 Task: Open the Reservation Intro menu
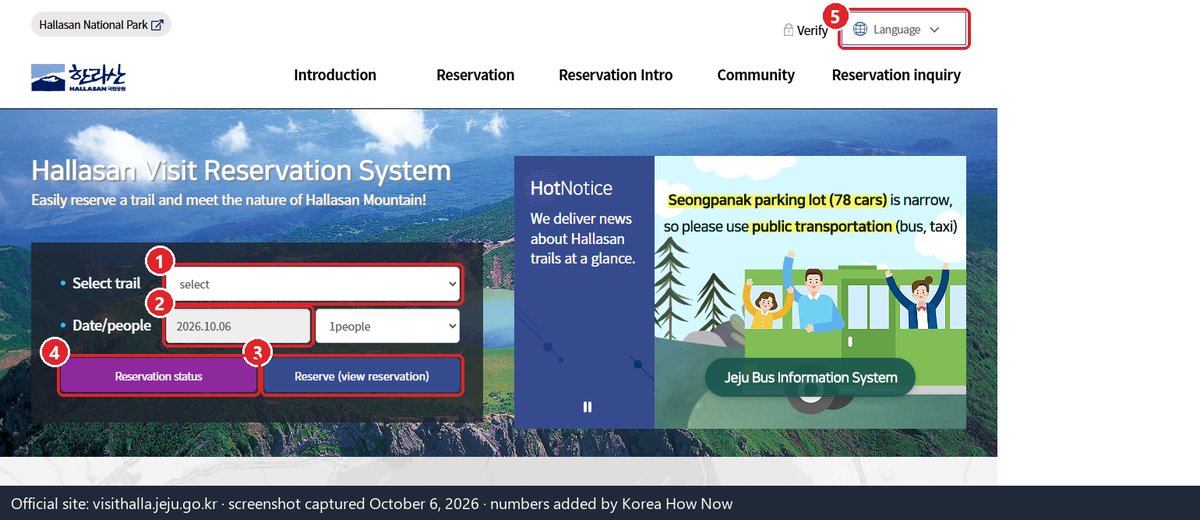616,75
